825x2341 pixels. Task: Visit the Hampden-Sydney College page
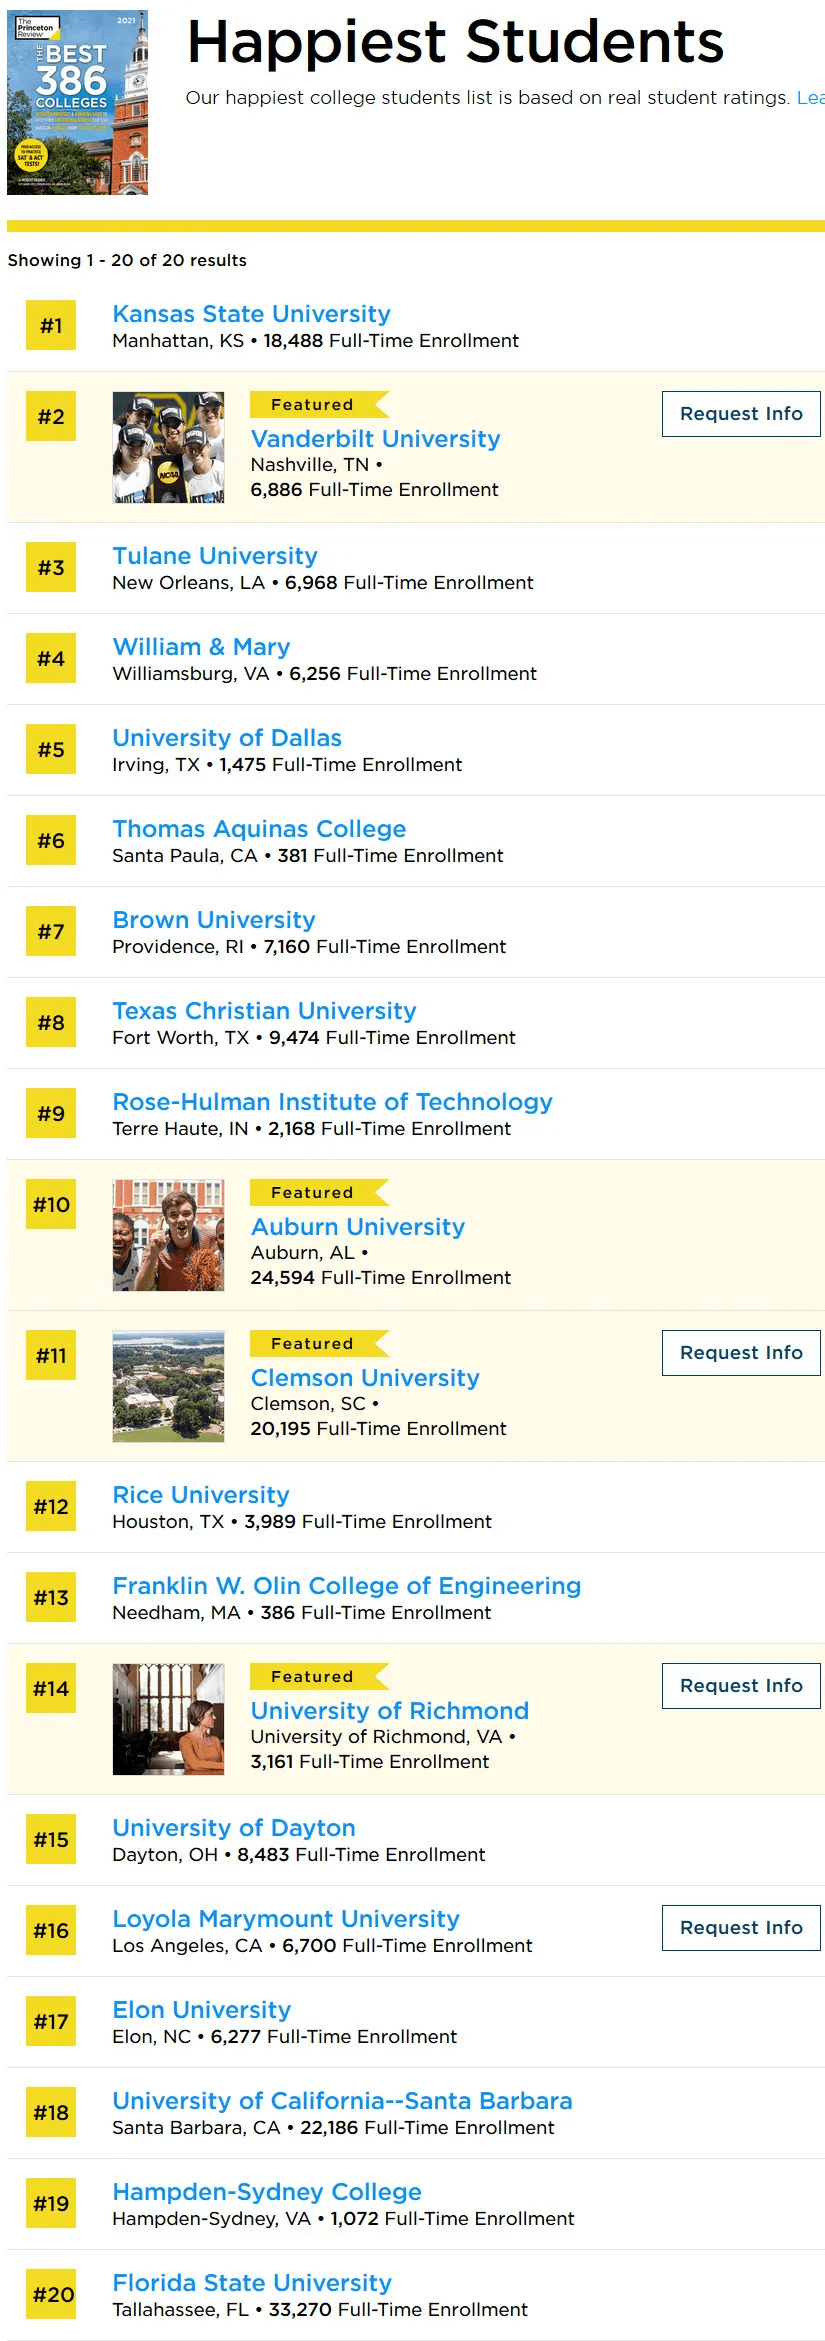click(267, 2192)
